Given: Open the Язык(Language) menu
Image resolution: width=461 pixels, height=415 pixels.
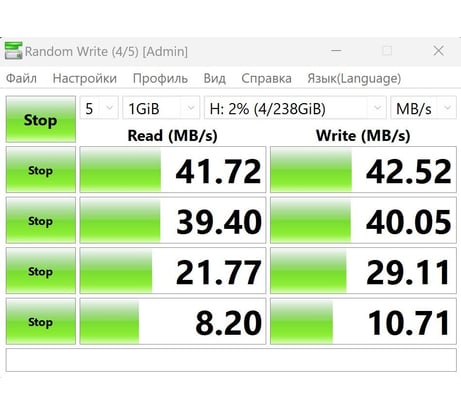Looking at the screenshot, I should [x=354, y=79].
